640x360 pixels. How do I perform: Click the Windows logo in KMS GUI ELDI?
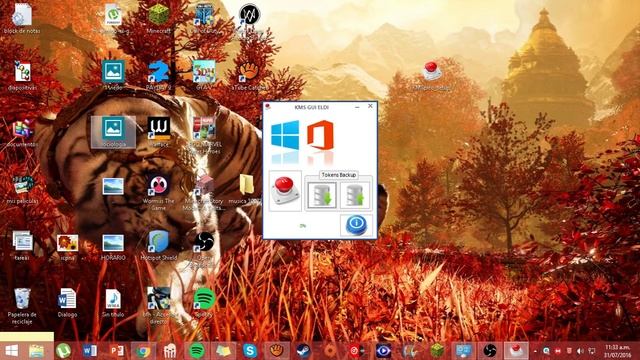click(x=285, y=135)
